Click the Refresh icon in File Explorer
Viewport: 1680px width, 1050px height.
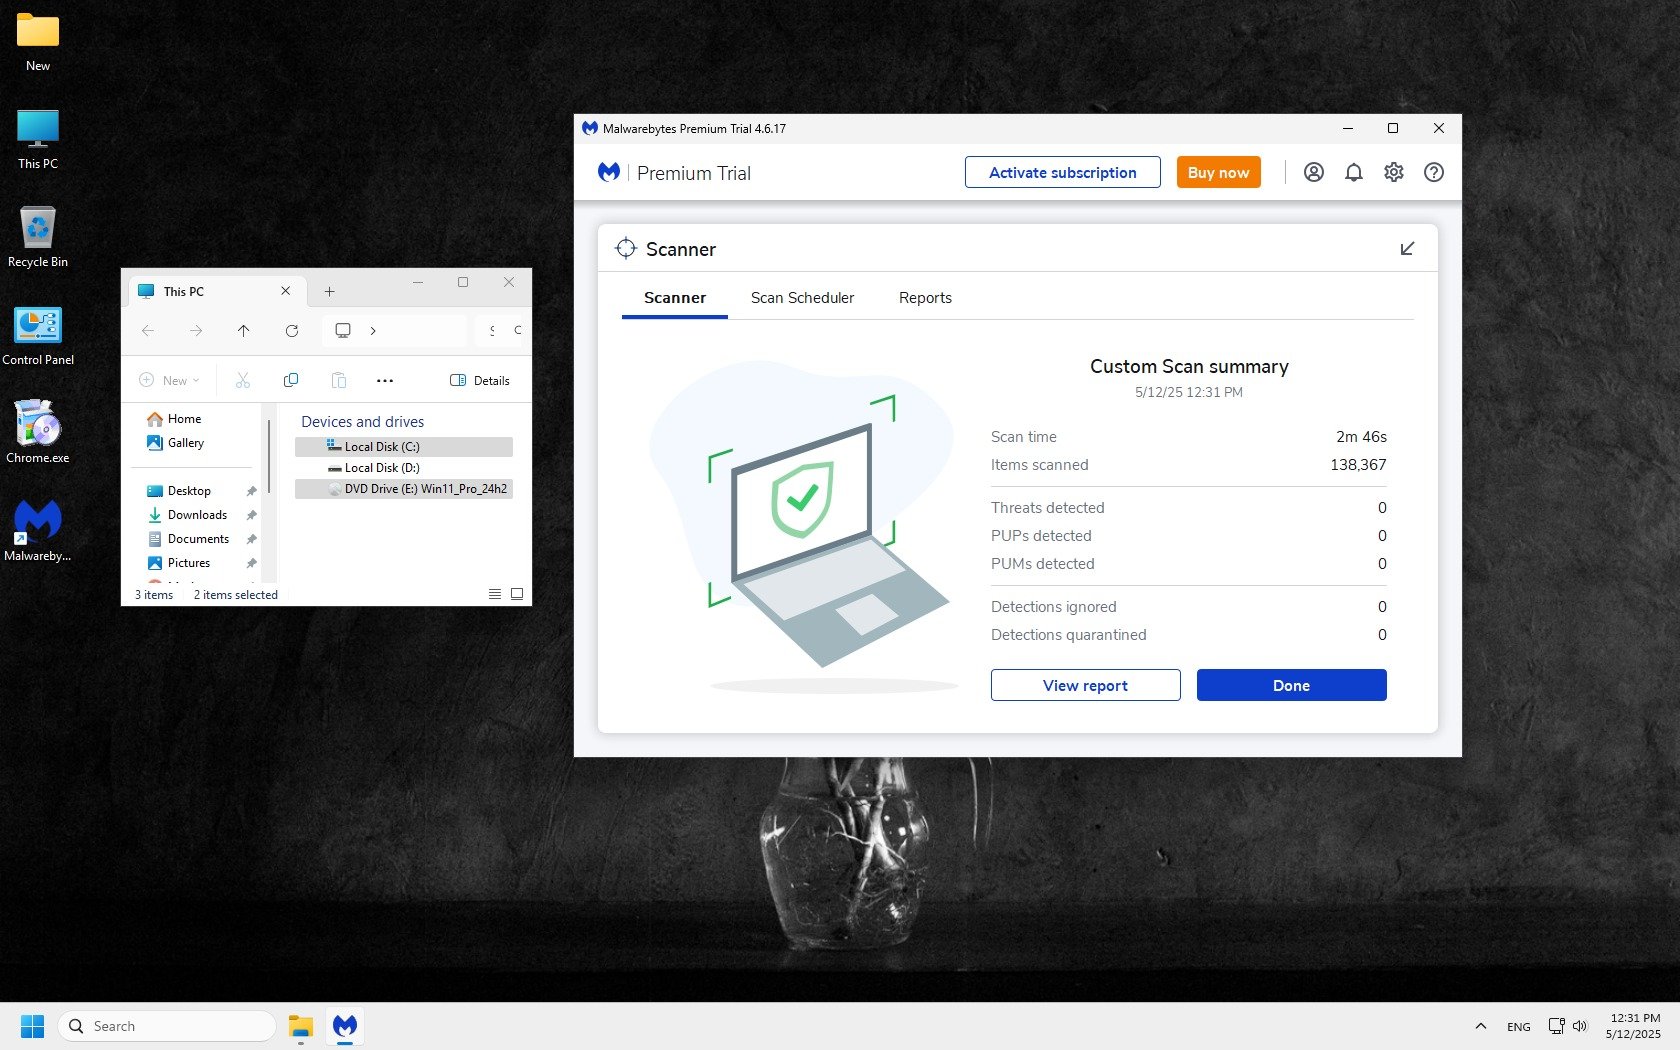click(x=292, y=331)
